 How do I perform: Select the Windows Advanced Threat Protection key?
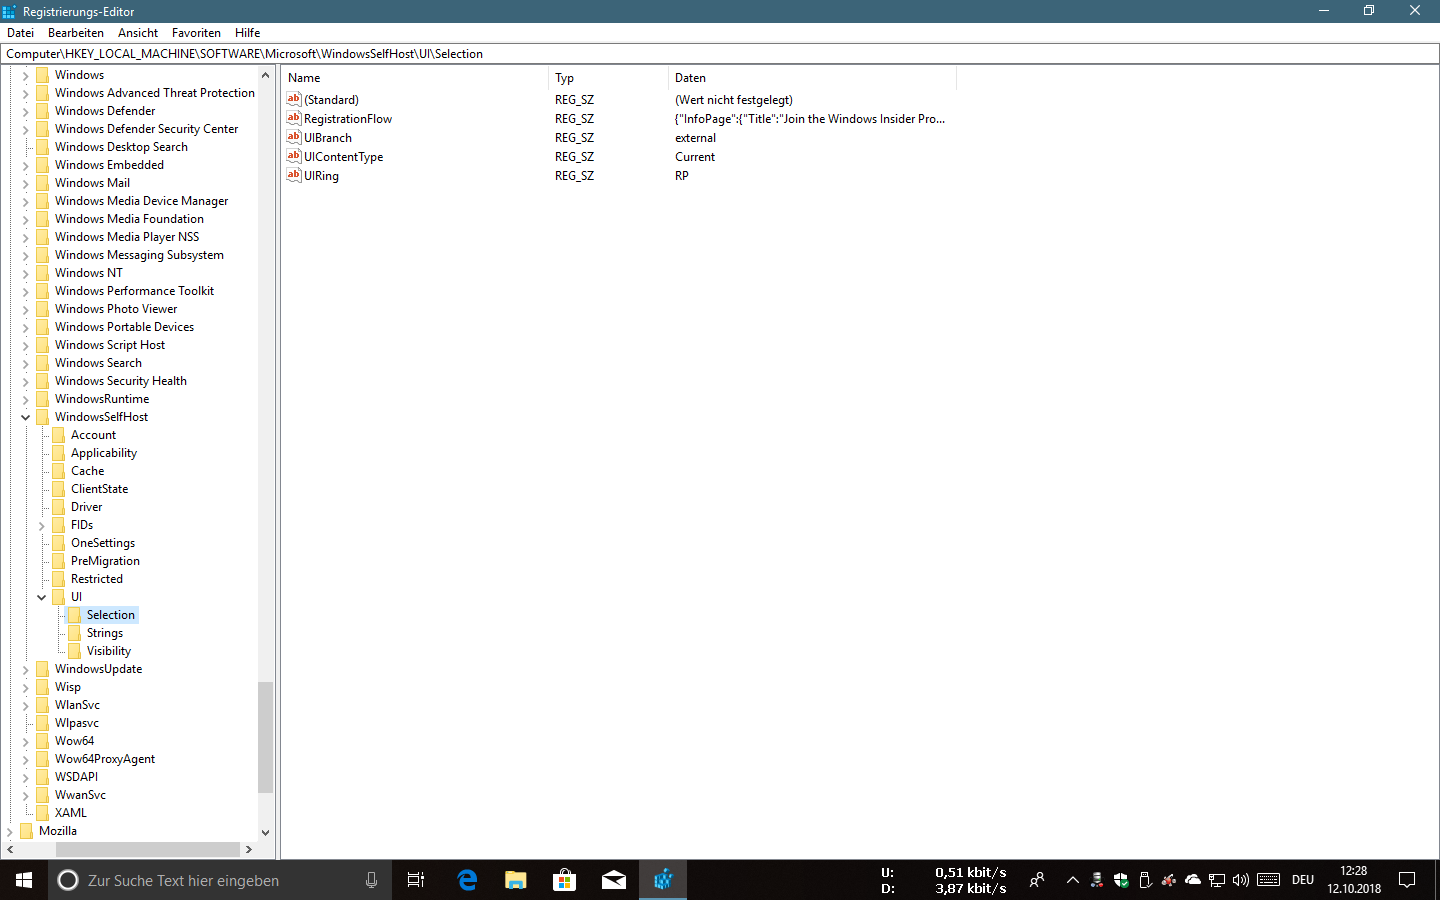click(x=155, y=93)
